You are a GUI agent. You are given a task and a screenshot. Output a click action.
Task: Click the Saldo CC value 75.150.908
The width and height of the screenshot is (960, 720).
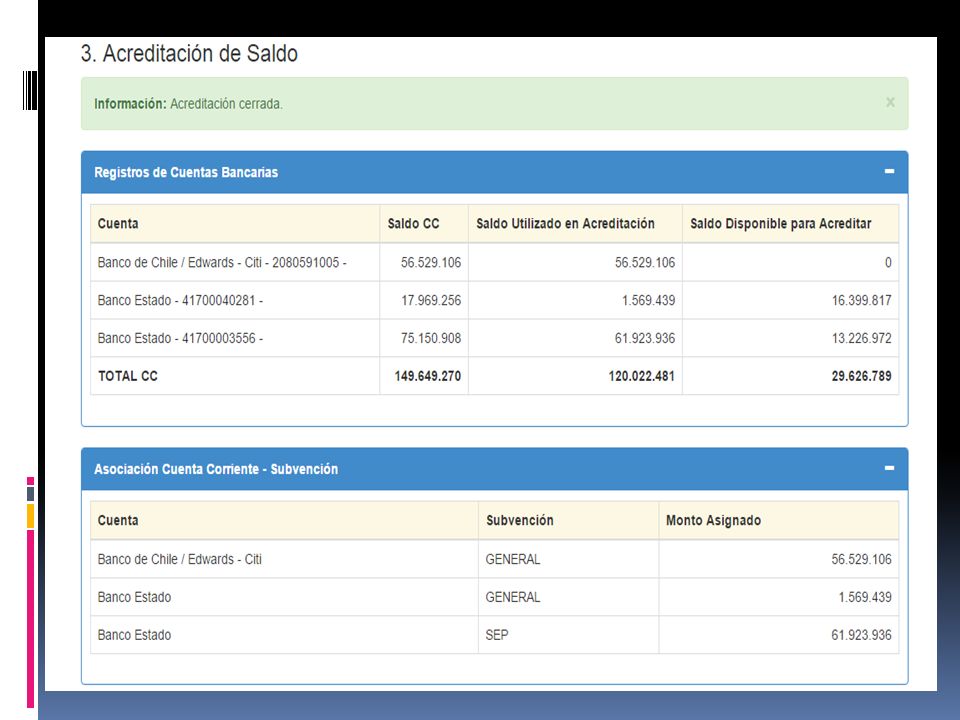click(431, 339)
